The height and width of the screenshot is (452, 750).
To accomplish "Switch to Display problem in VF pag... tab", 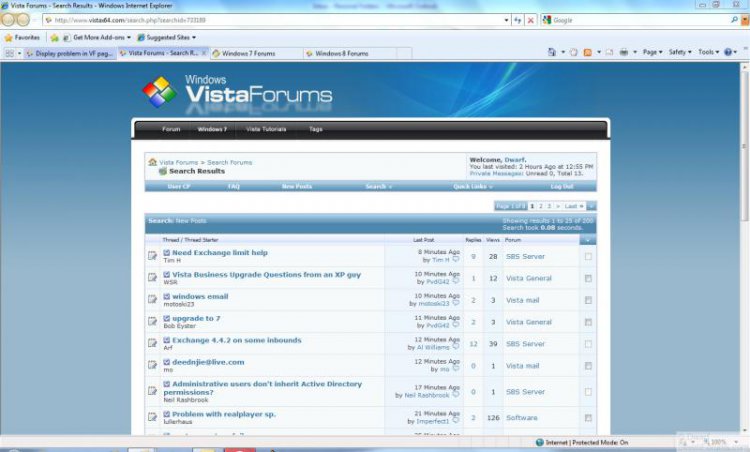I will [x=70, y=53].
